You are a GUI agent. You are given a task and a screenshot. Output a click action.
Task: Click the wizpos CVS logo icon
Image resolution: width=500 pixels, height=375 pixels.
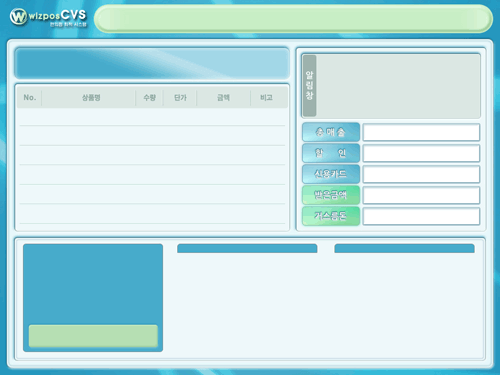[x=18, y=16]
